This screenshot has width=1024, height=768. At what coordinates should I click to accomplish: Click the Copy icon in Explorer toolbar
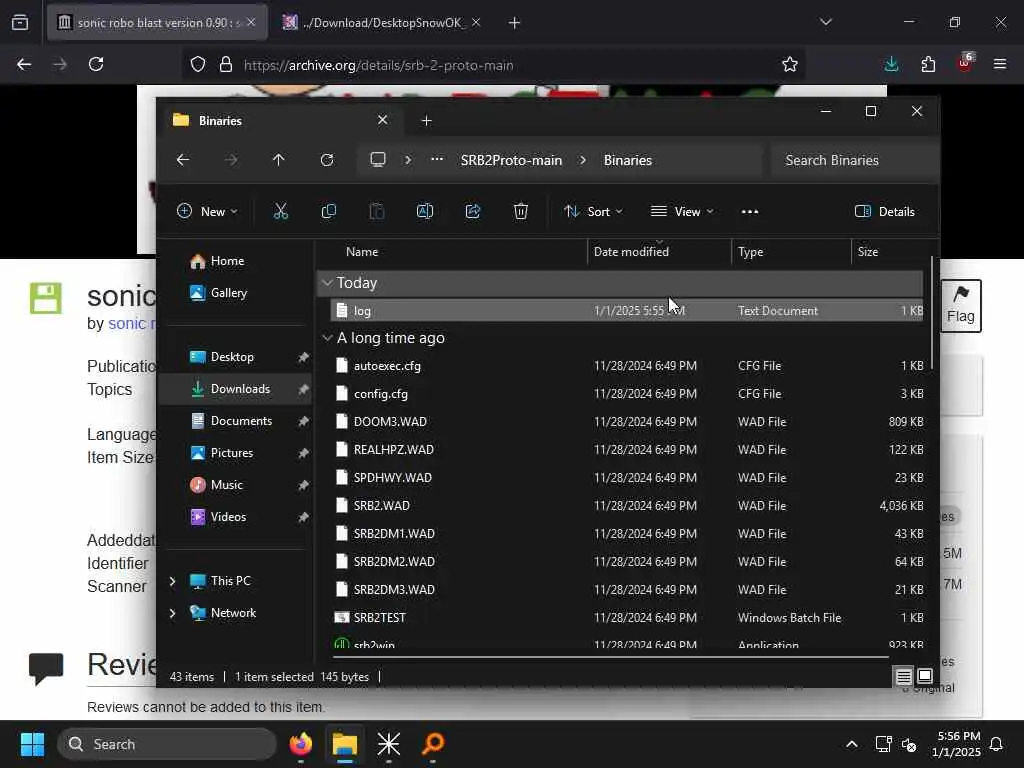[328, 211]
